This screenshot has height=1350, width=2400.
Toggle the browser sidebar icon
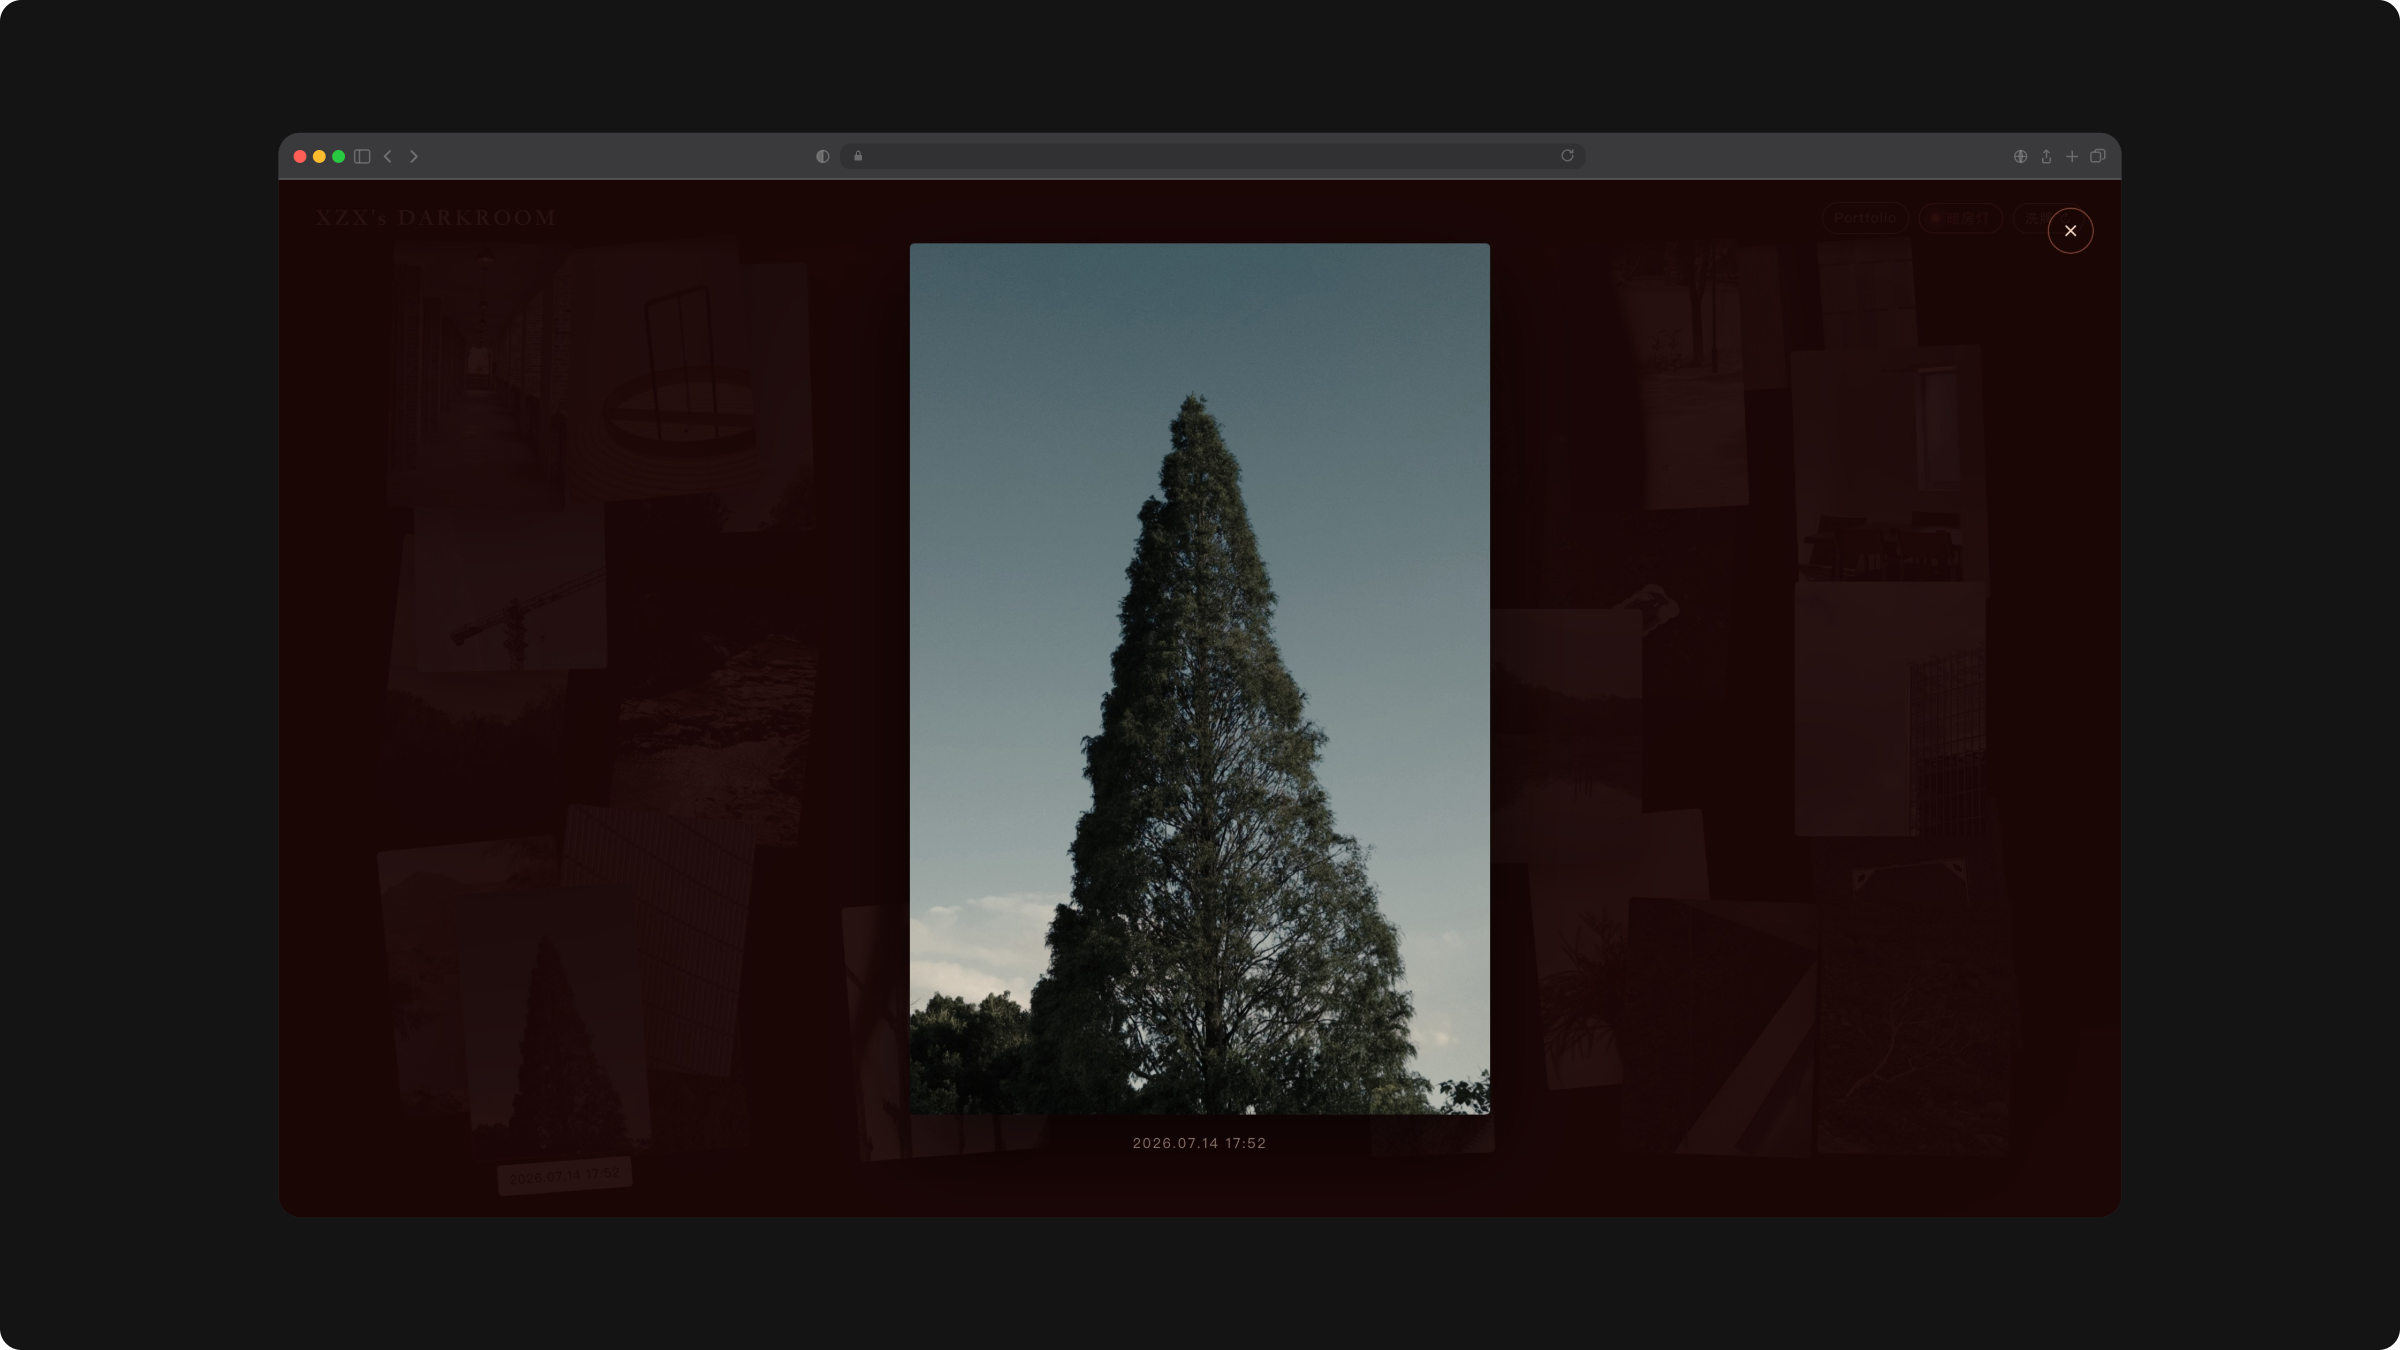[x=362, y=156]
